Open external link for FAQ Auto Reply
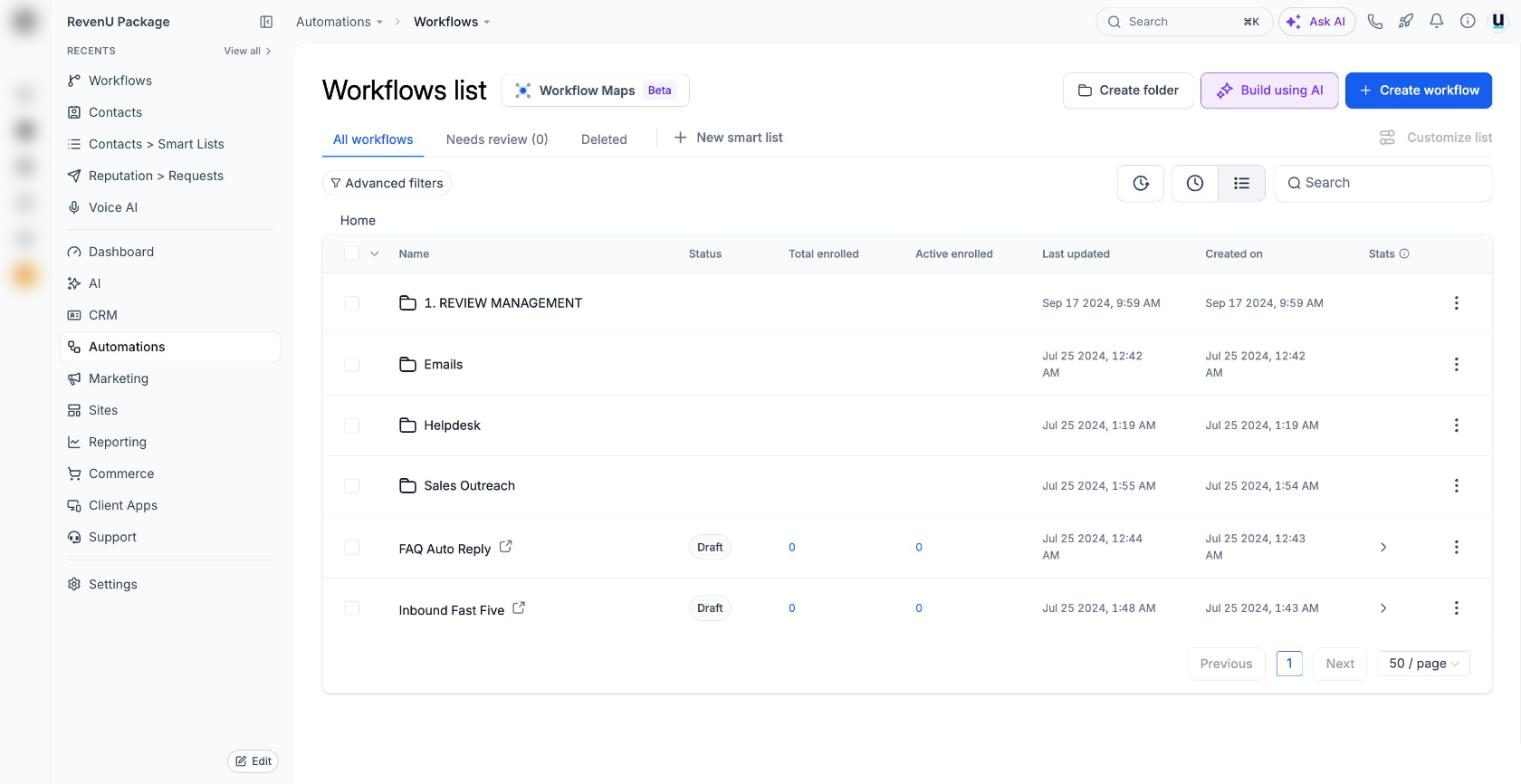1521x784 pixels. click(506, 546)
